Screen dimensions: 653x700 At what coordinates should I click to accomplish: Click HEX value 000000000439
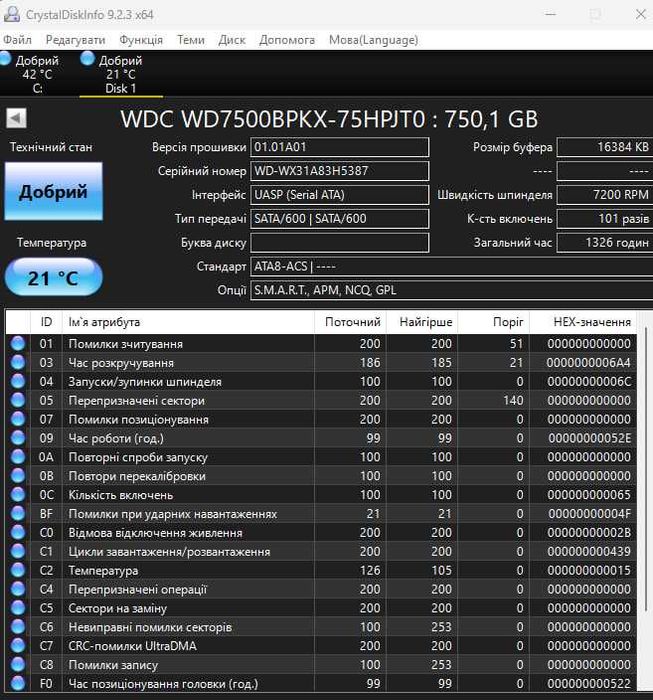pyautogui.click(x=589, y=551)
